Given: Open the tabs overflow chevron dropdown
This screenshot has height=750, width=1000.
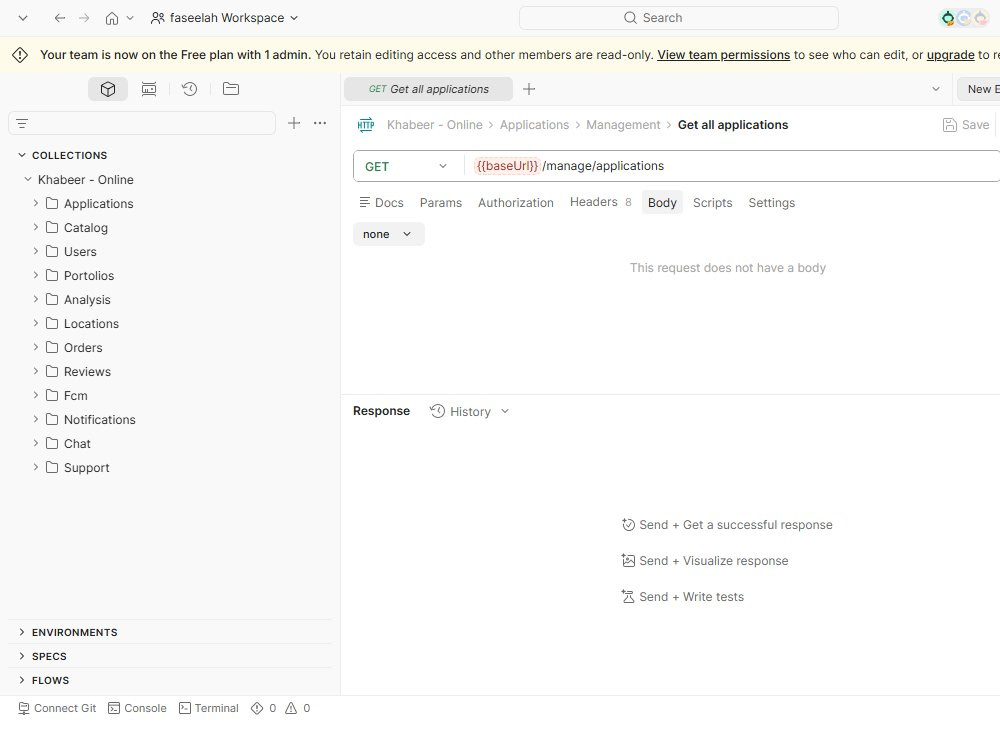Looking at the screenshot, I should [936, 89].
